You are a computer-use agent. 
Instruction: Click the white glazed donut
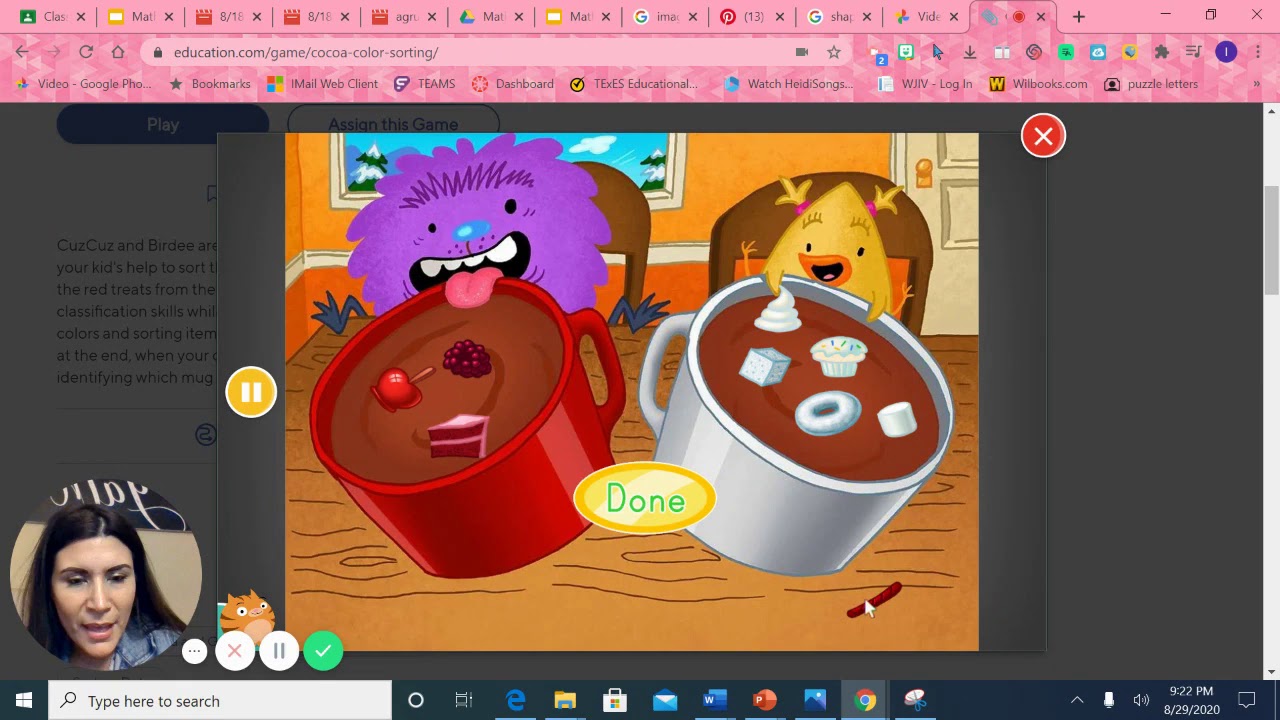click(x=828, y=413)
